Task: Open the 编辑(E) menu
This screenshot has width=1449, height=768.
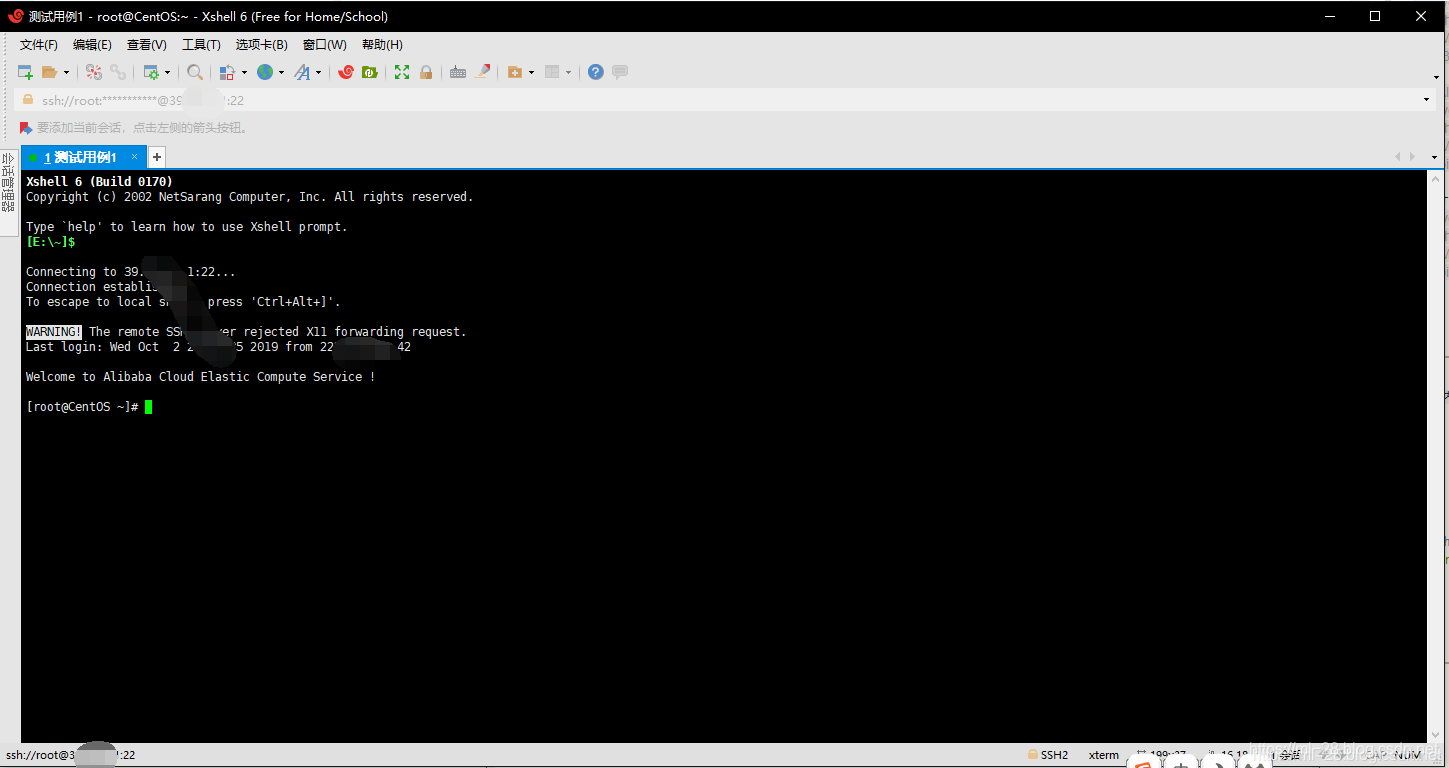Action: pyautogui.click(x=92, y=45)
